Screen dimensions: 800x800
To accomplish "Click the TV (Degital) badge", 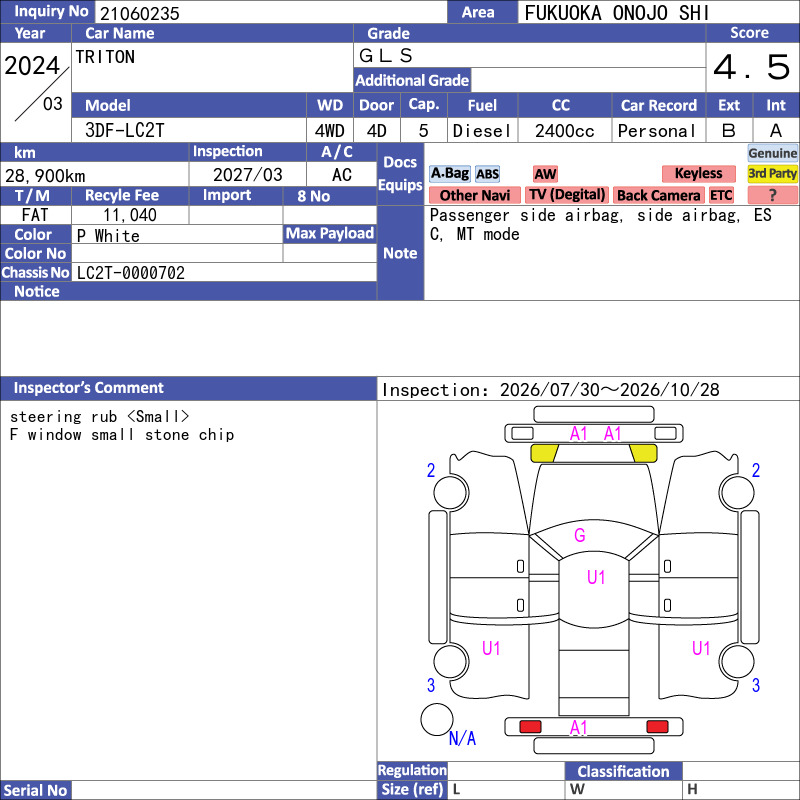I will 567,195.
